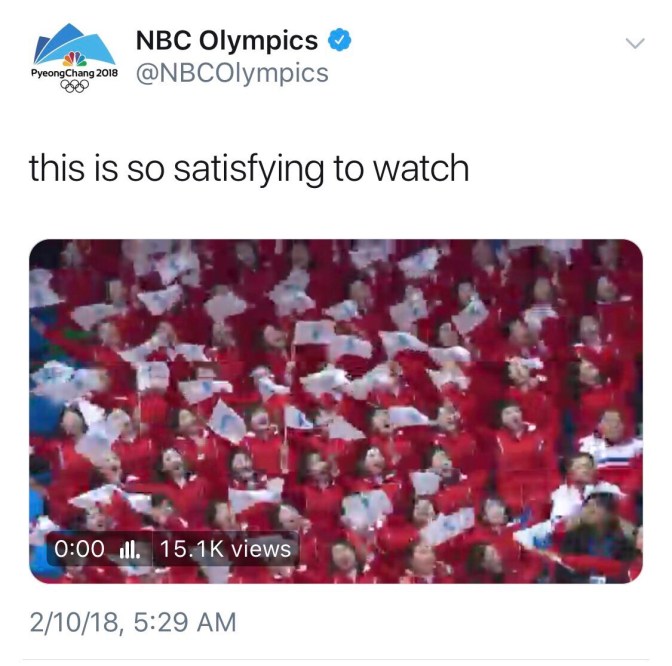This screenshot has height=666, width=672.
Task: Click the tweet timestamp 2/10/18, 5:29 AM
Action: click(x=133, y=622)
